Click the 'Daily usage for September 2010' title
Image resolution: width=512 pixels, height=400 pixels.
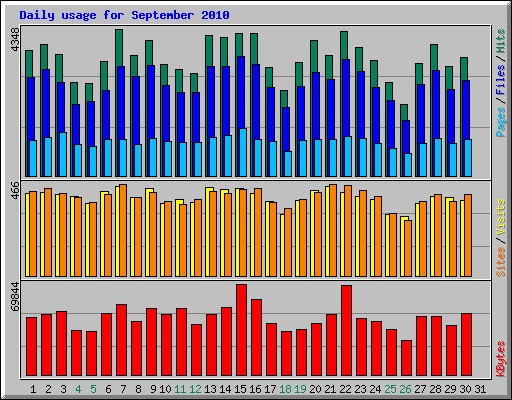[124, 15]
